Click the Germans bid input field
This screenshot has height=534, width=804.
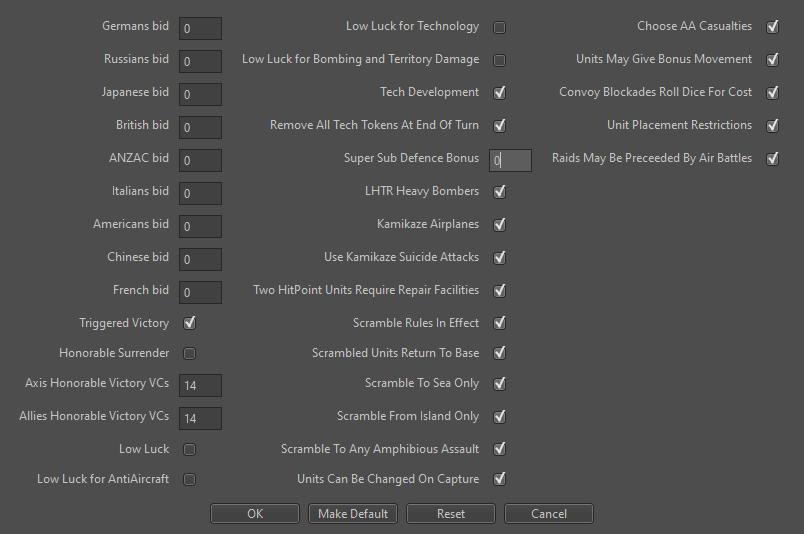click(201, 28)
